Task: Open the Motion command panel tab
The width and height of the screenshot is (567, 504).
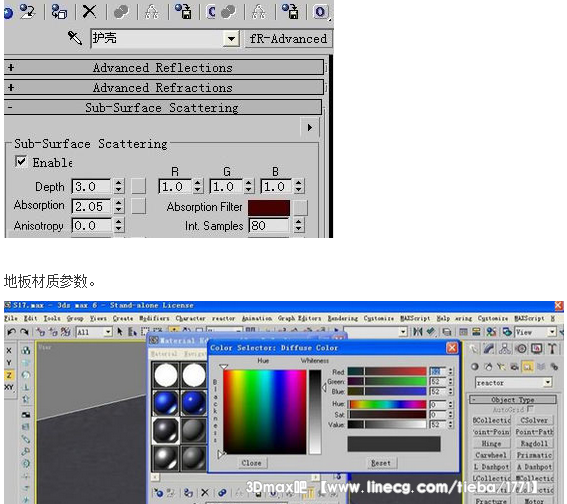Action: [521, 349]
